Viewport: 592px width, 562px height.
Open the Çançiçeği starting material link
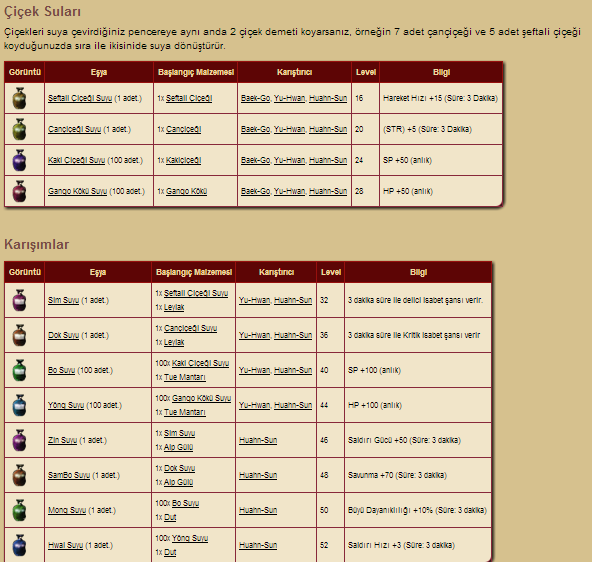[x=183, y=129]
